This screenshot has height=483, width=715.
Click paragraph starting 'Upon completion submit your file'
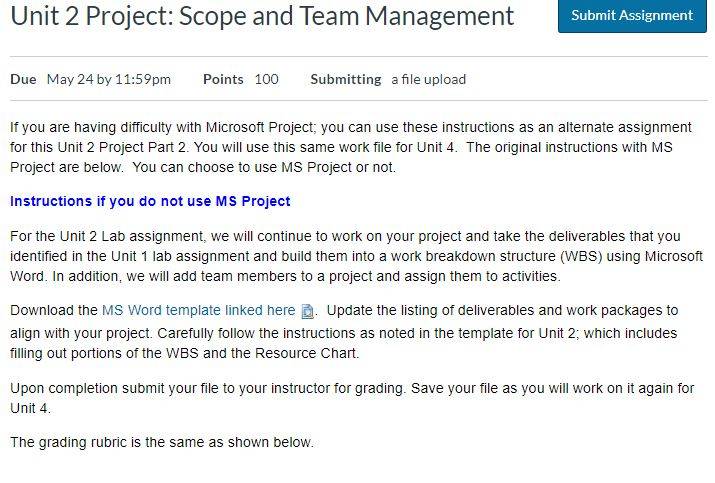pyautogui.click(x=352, y=398)
